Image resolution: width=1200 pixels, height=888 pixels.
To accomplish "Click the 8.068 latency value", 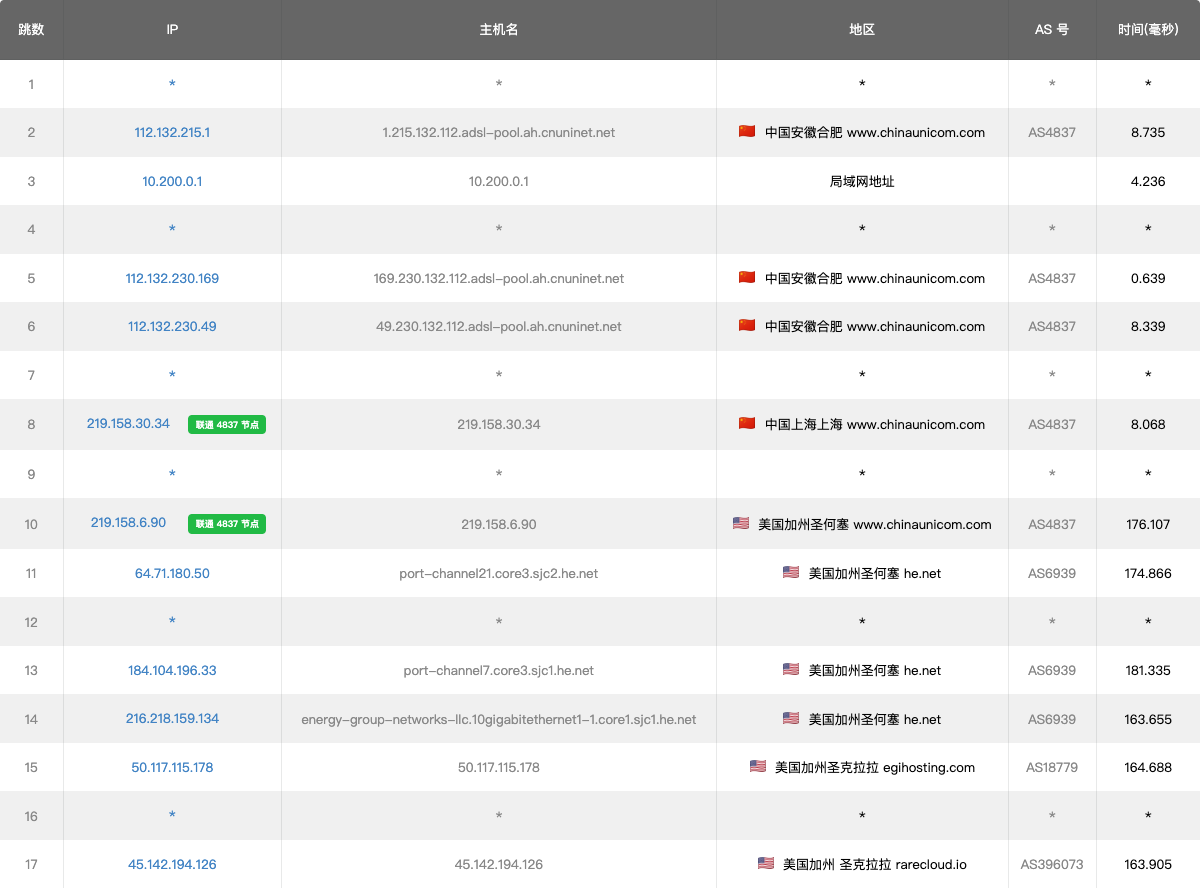I will pyautogui.click(x=1148, y=424).
